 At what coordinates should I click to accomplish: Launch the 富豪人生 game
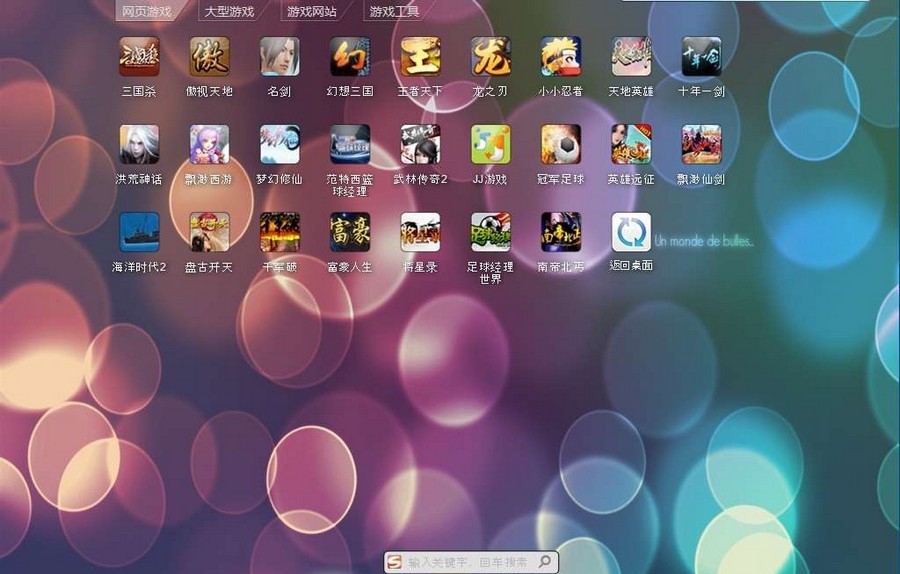(x=350, y=232)
